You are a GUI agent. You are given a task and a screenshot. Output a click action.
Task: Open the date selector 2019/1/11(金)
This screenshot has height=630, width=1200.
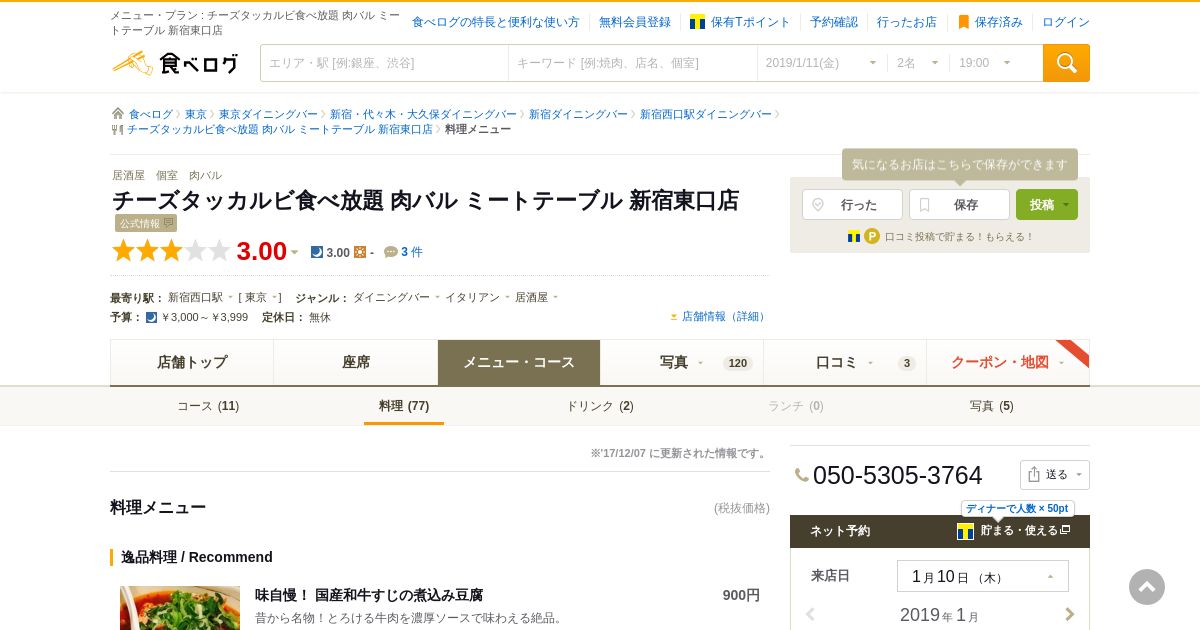pos(822,63)
